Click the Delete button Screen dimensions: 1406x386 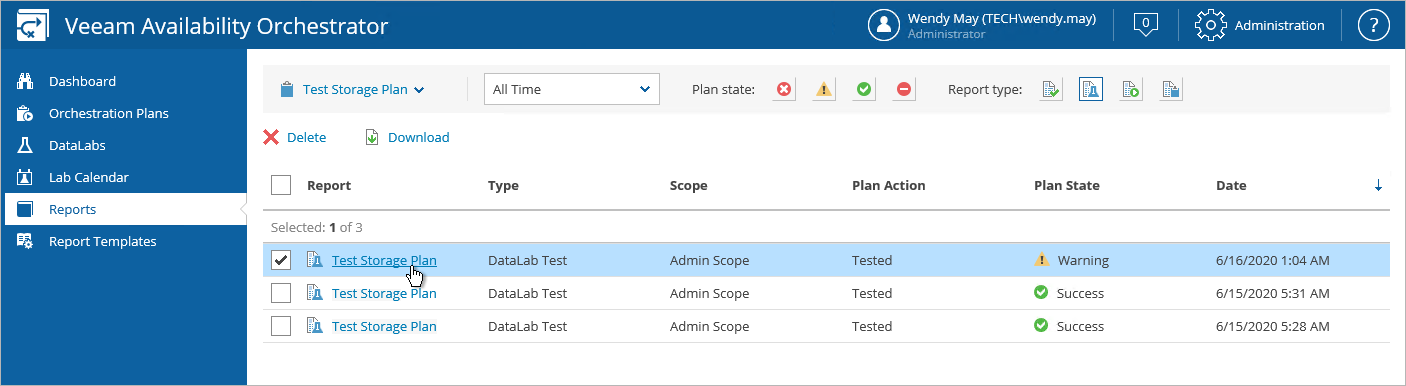(295, 137)
